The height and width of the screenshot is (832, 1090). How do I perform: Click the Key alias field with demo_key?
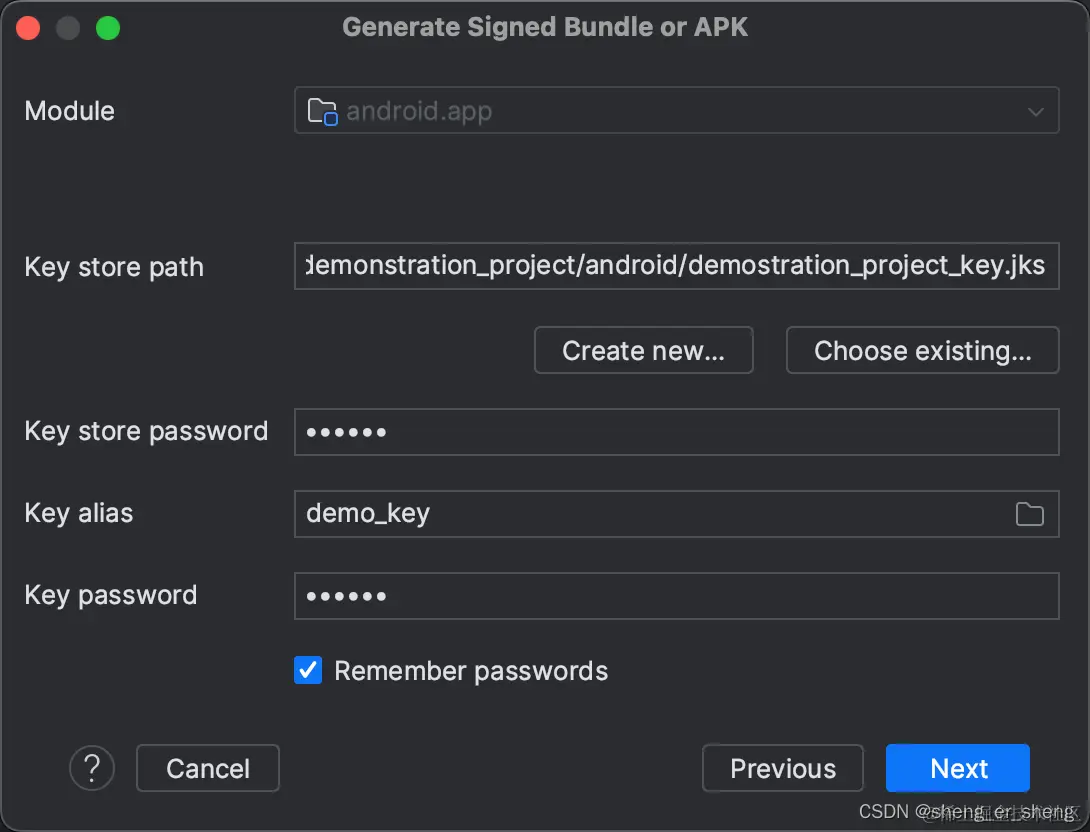[676, 514]
